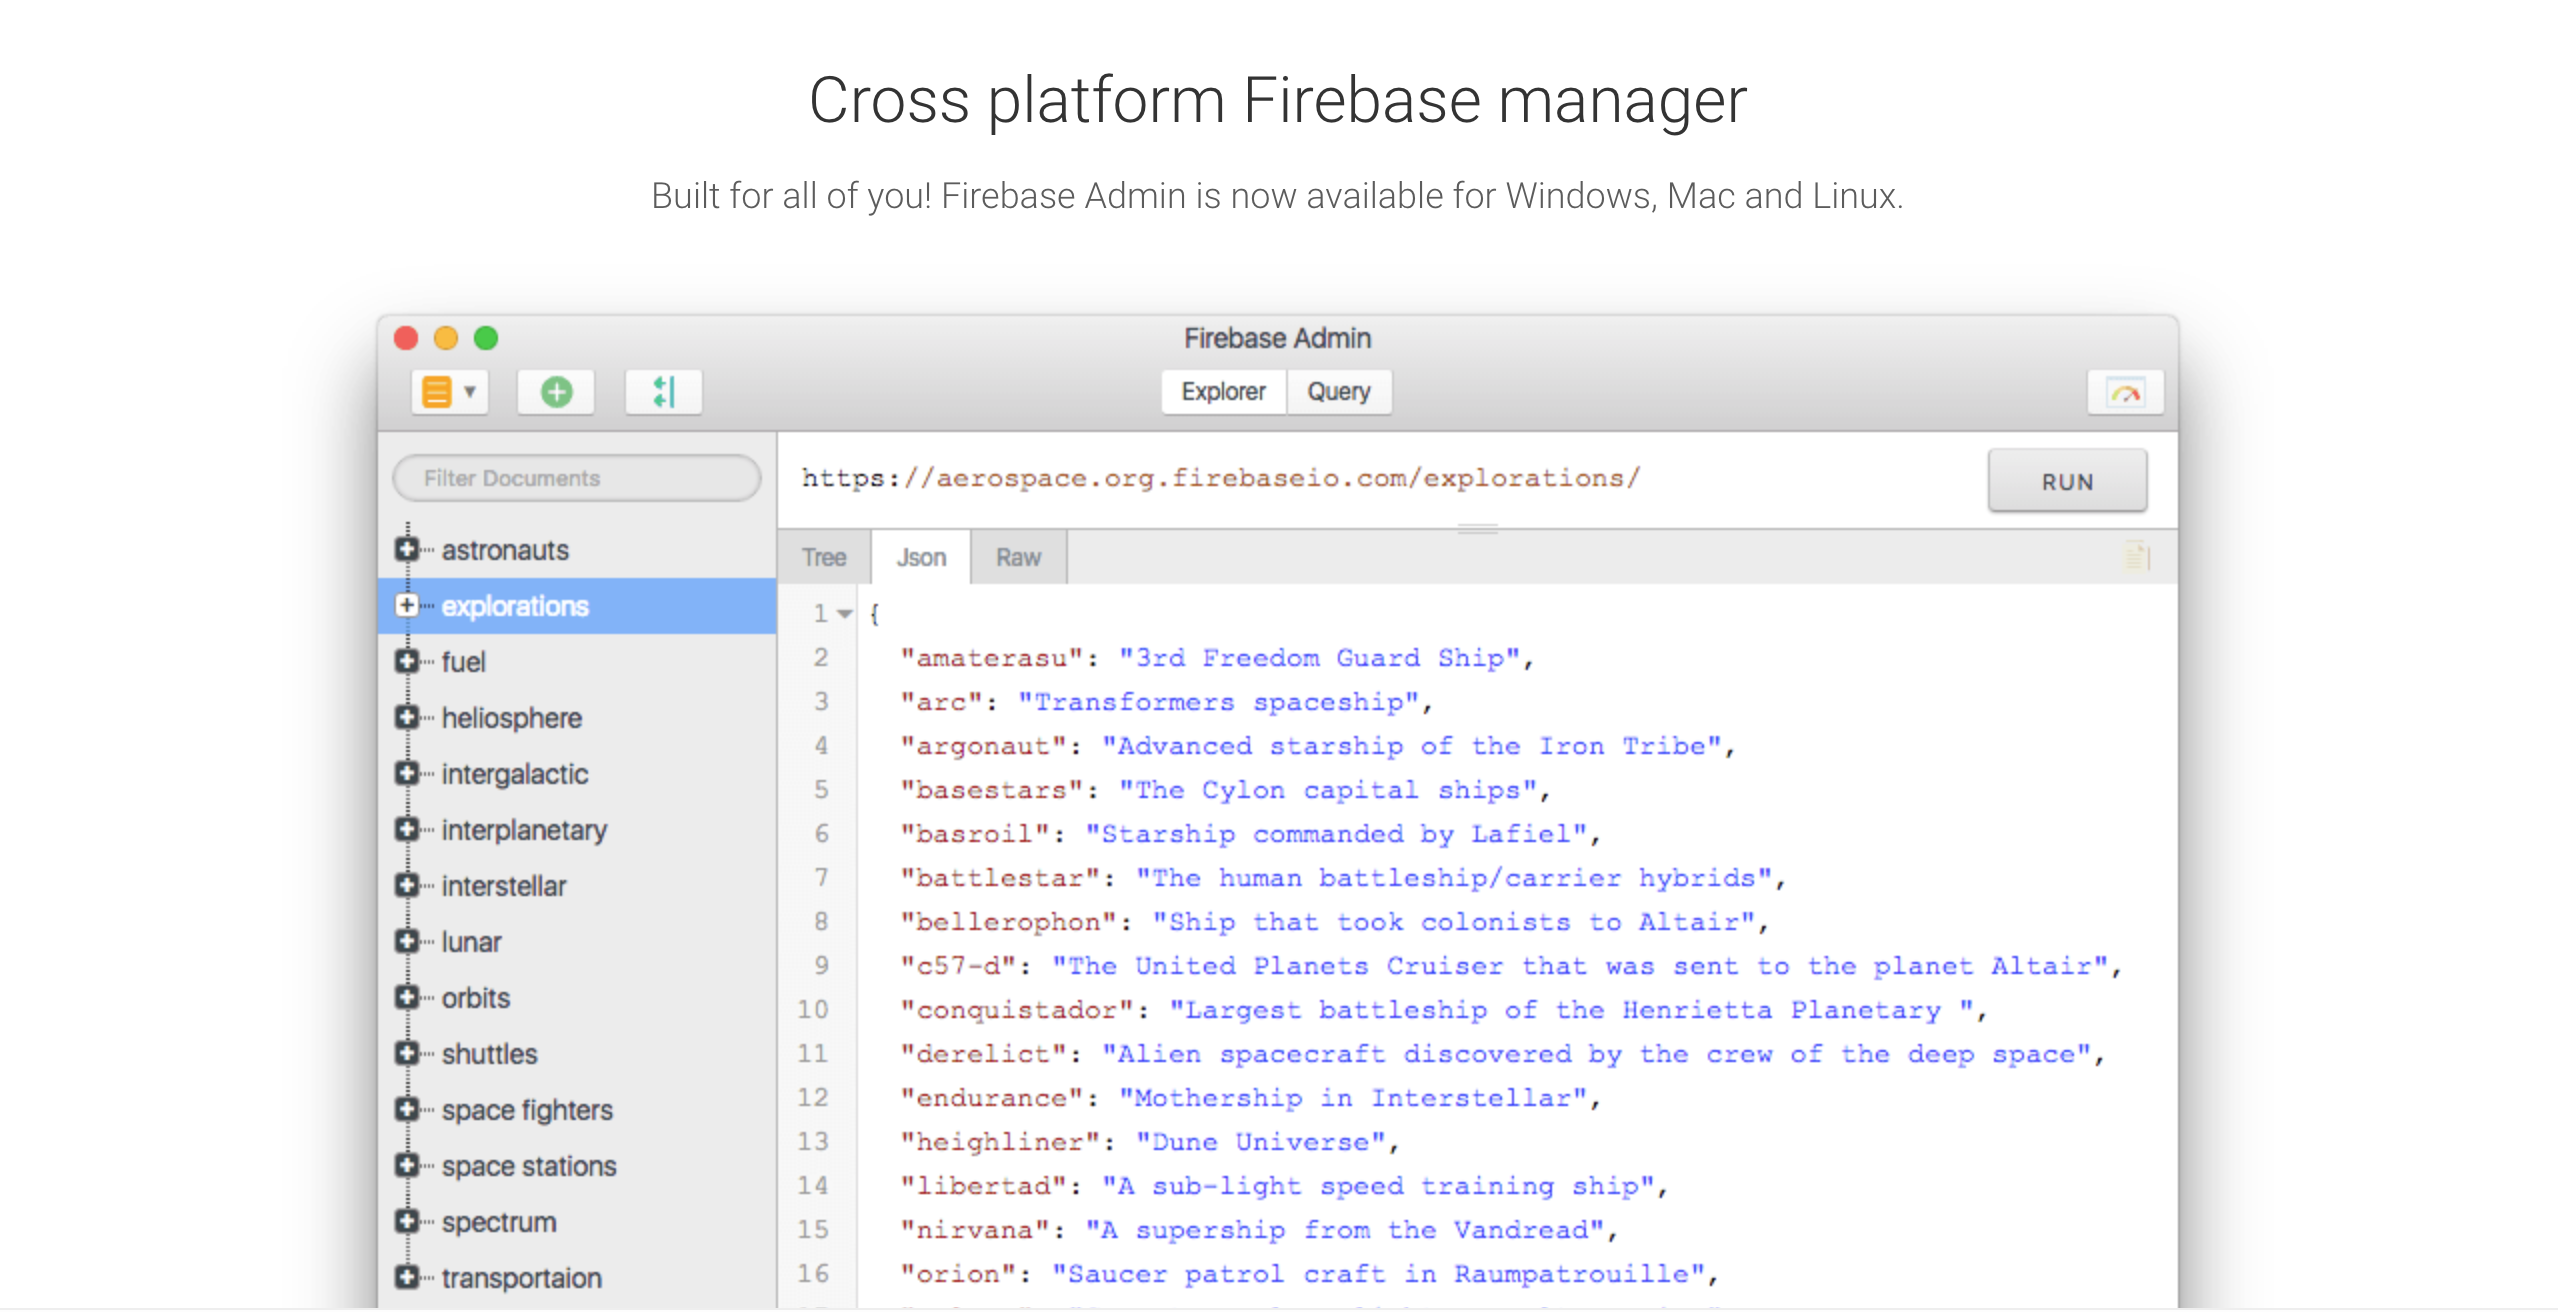2558x1312 pixels.
Task: Expand the fuel node
Action: click(406, 661)
